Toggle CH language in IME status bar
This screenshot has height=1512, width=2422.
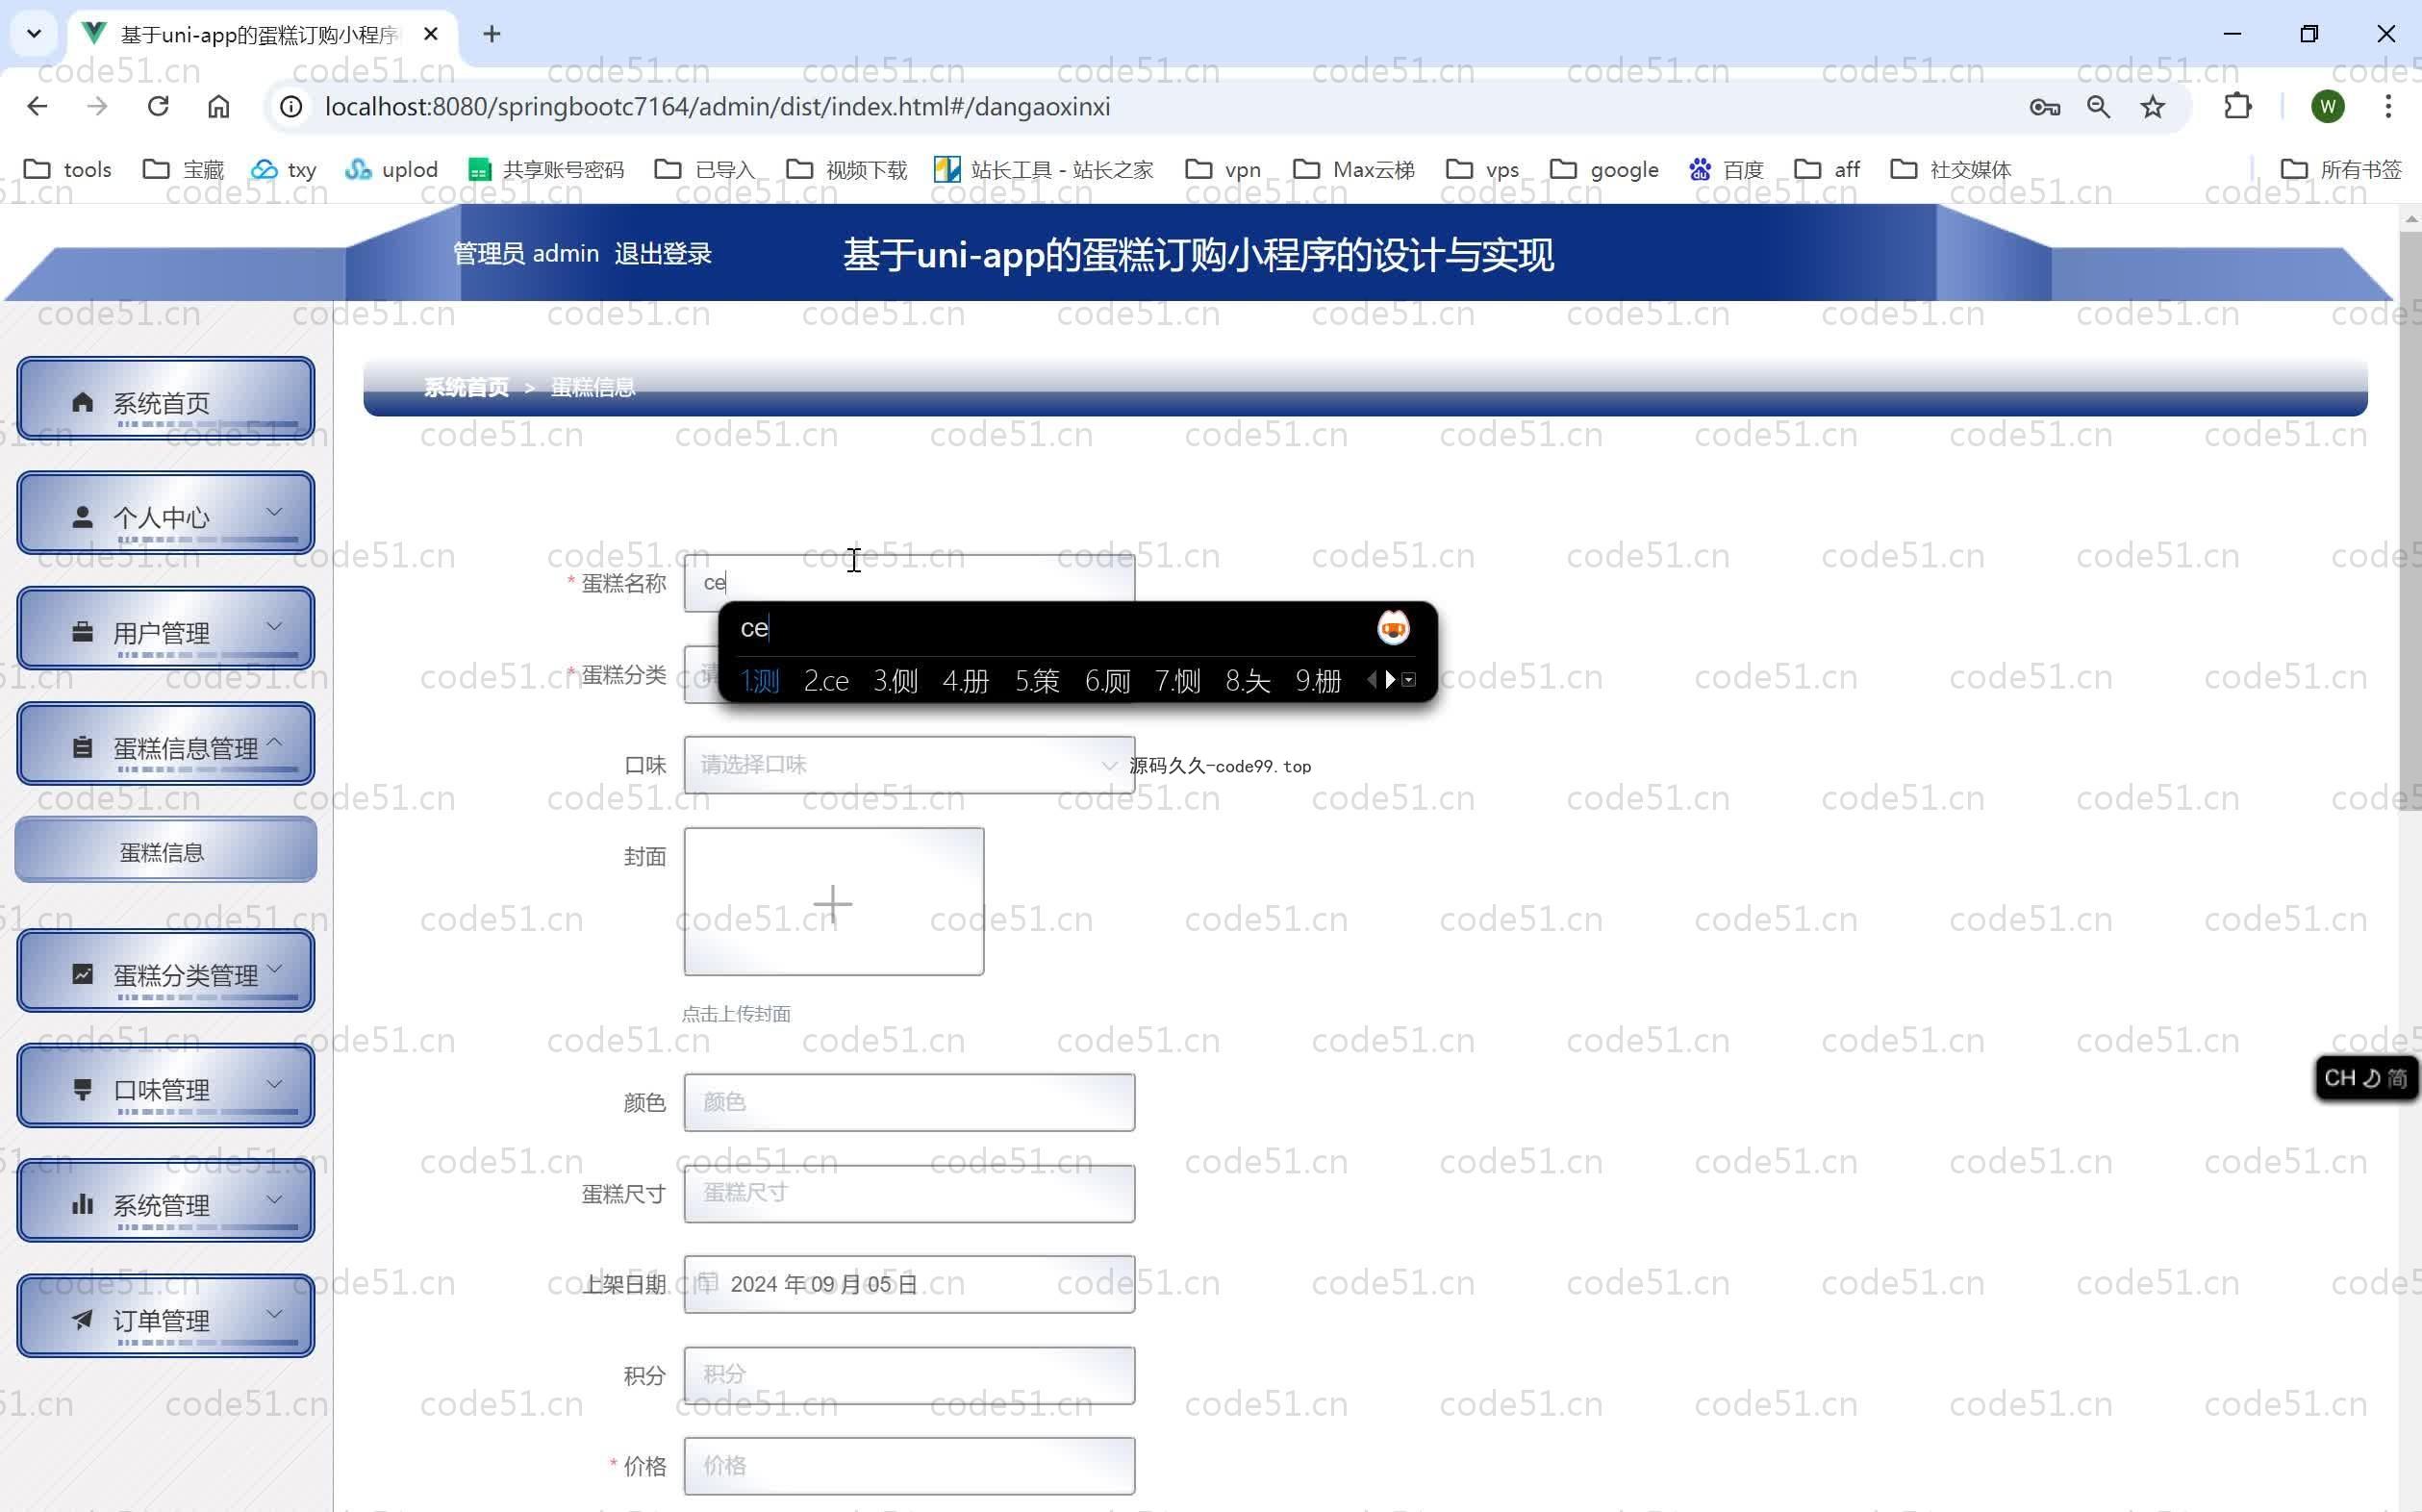coord(2340,1078)
